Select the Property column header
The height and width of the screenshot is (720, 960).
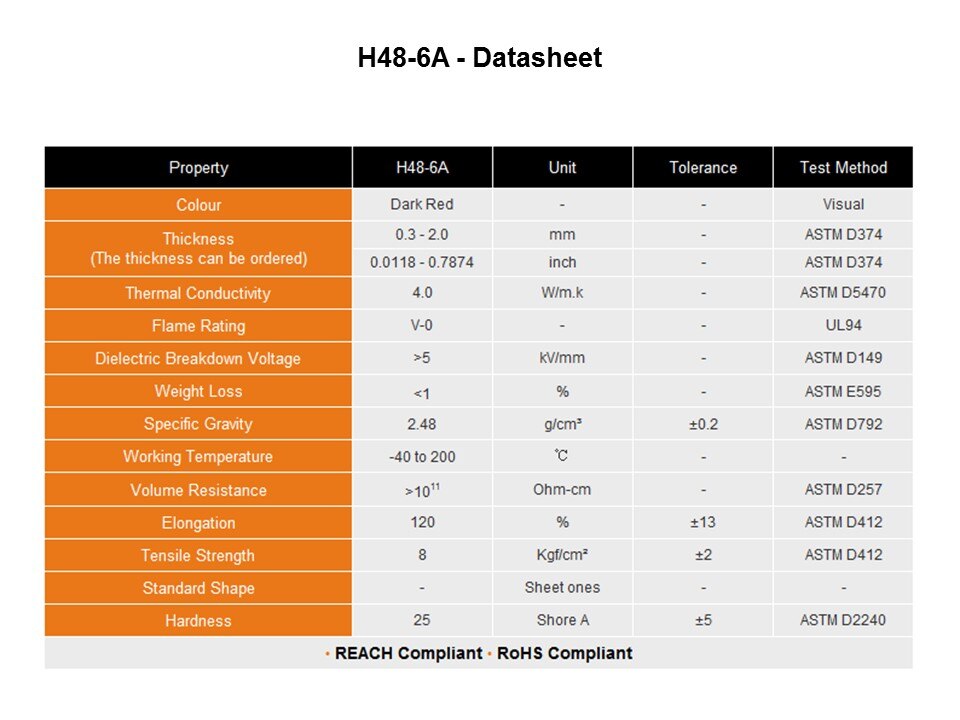(198, 168)
